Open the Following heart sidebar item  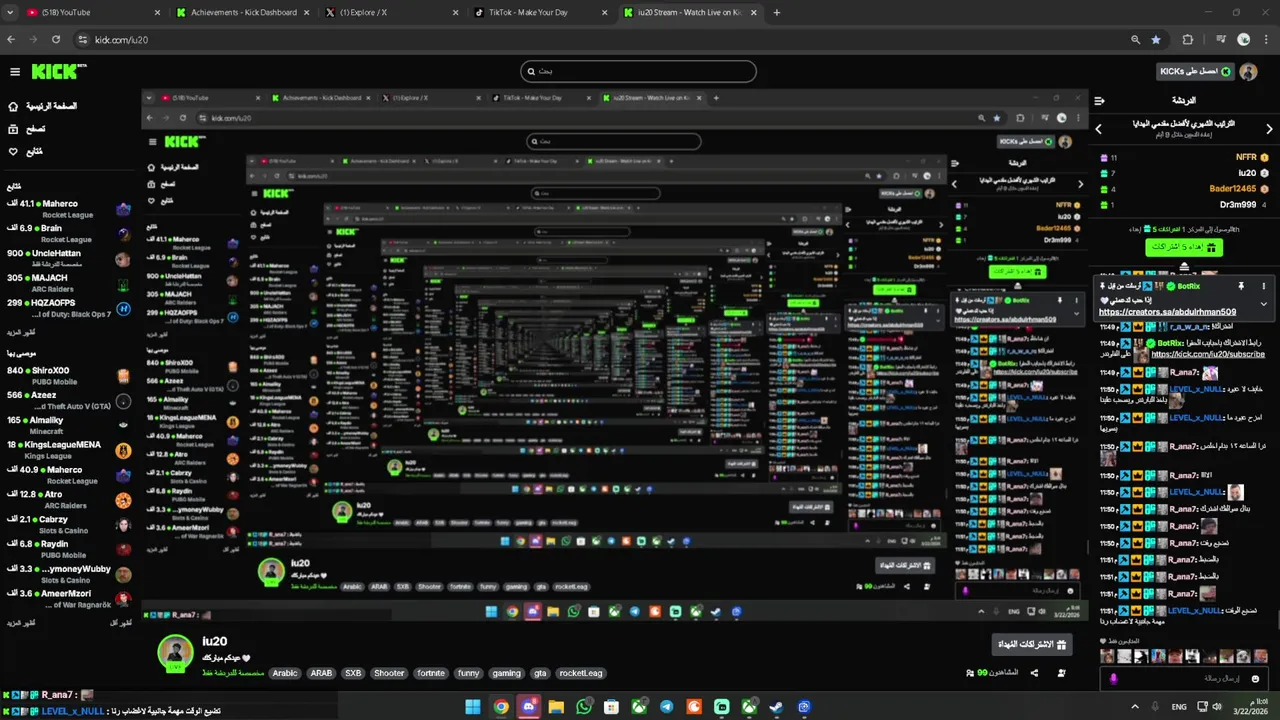point(13,152)
